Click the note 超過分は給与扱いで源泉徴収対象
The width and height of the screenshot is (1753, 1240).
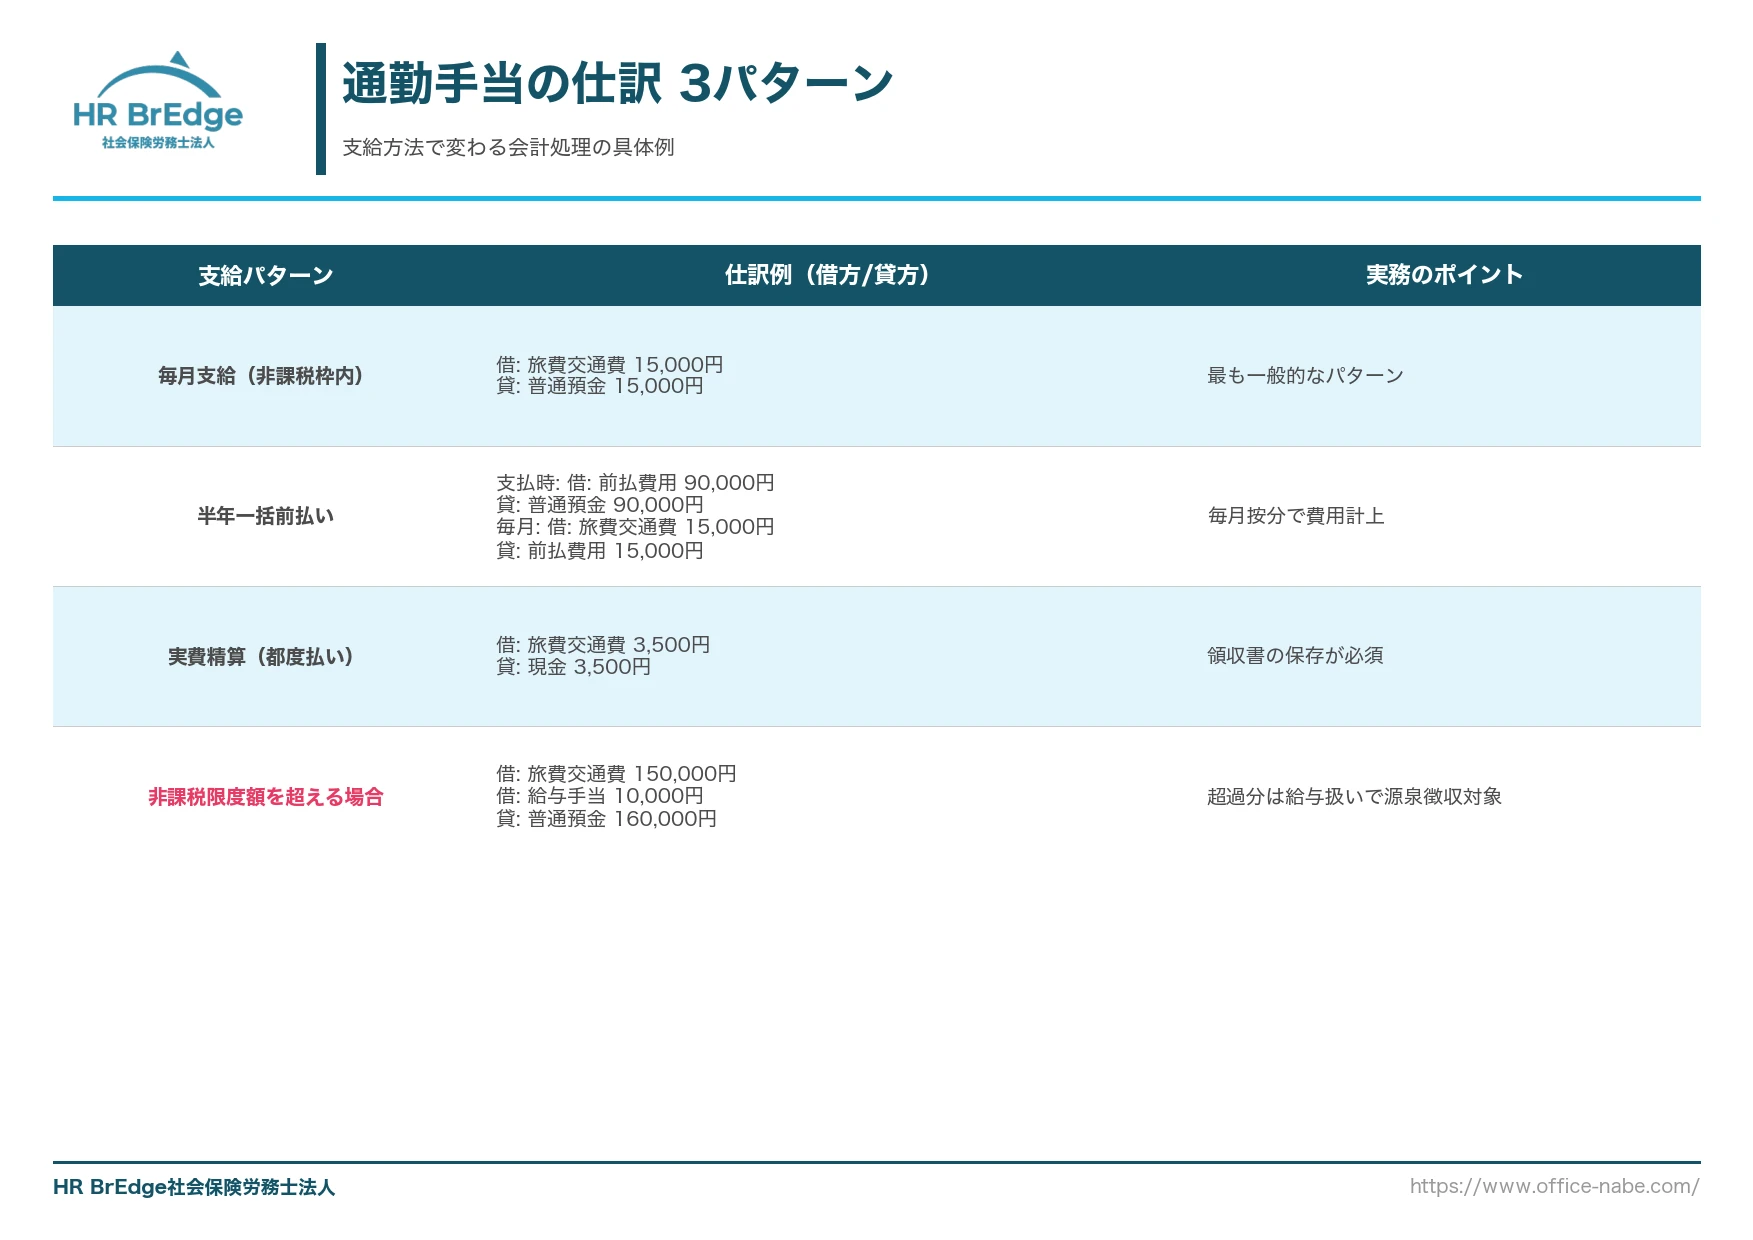point(1354,797)
